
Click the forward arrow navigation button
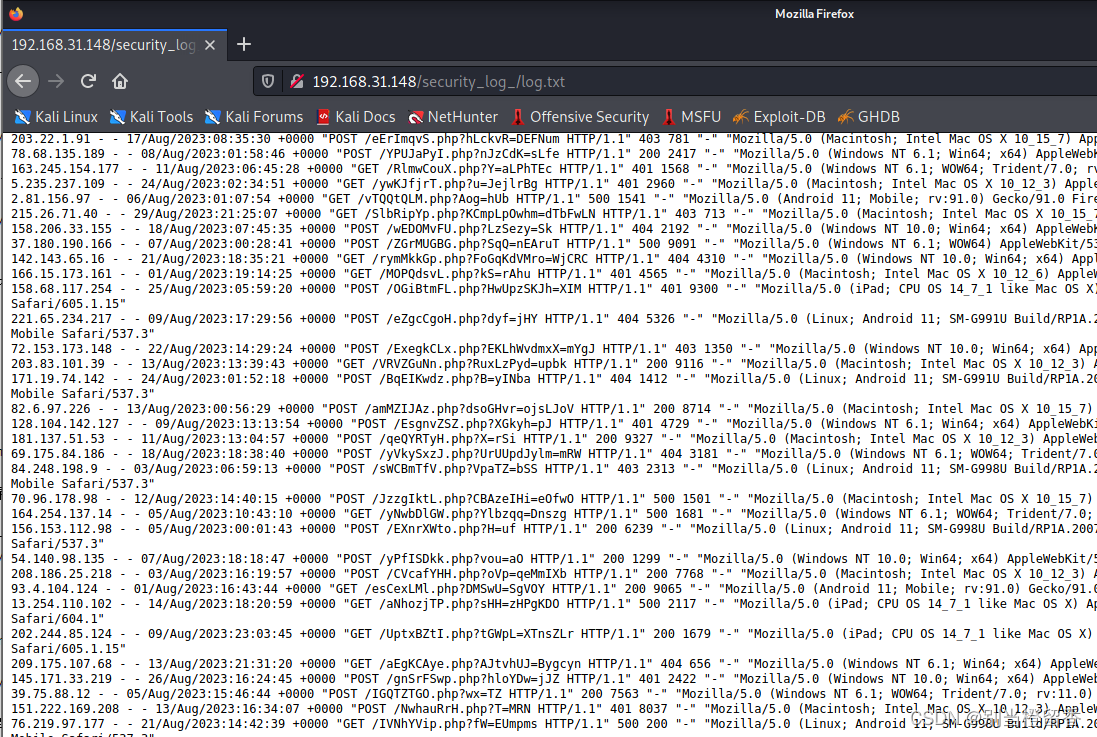coord(56,81)
